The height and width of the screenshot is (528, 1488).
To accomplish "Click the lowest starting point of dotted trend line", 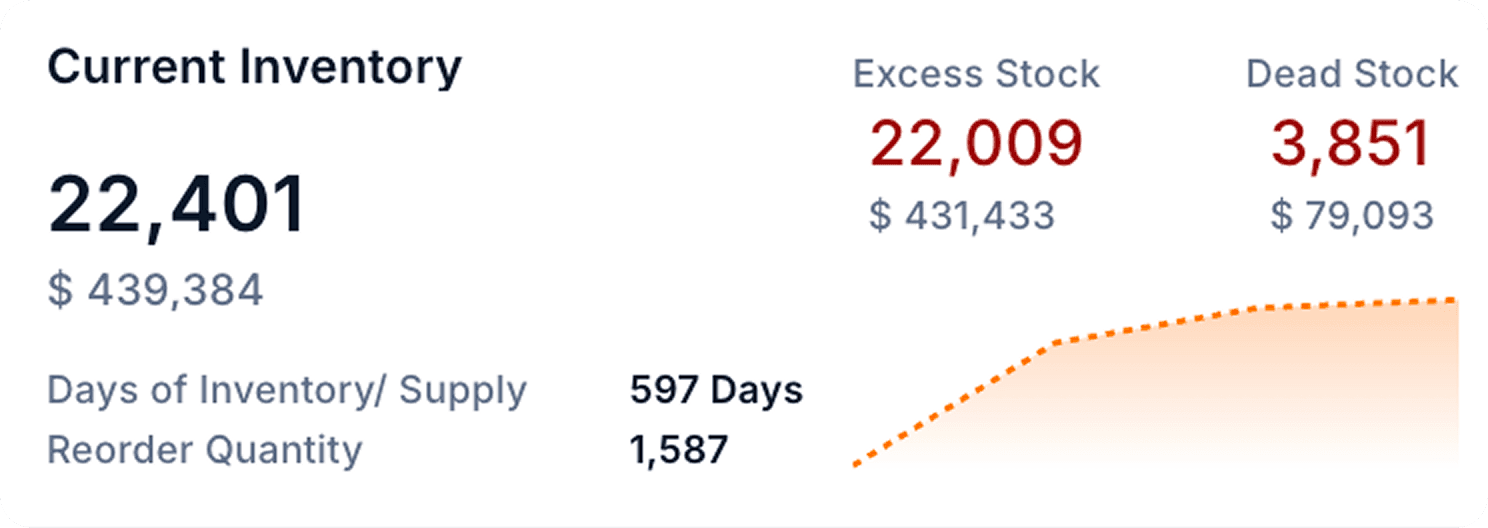I will (856, 464).
